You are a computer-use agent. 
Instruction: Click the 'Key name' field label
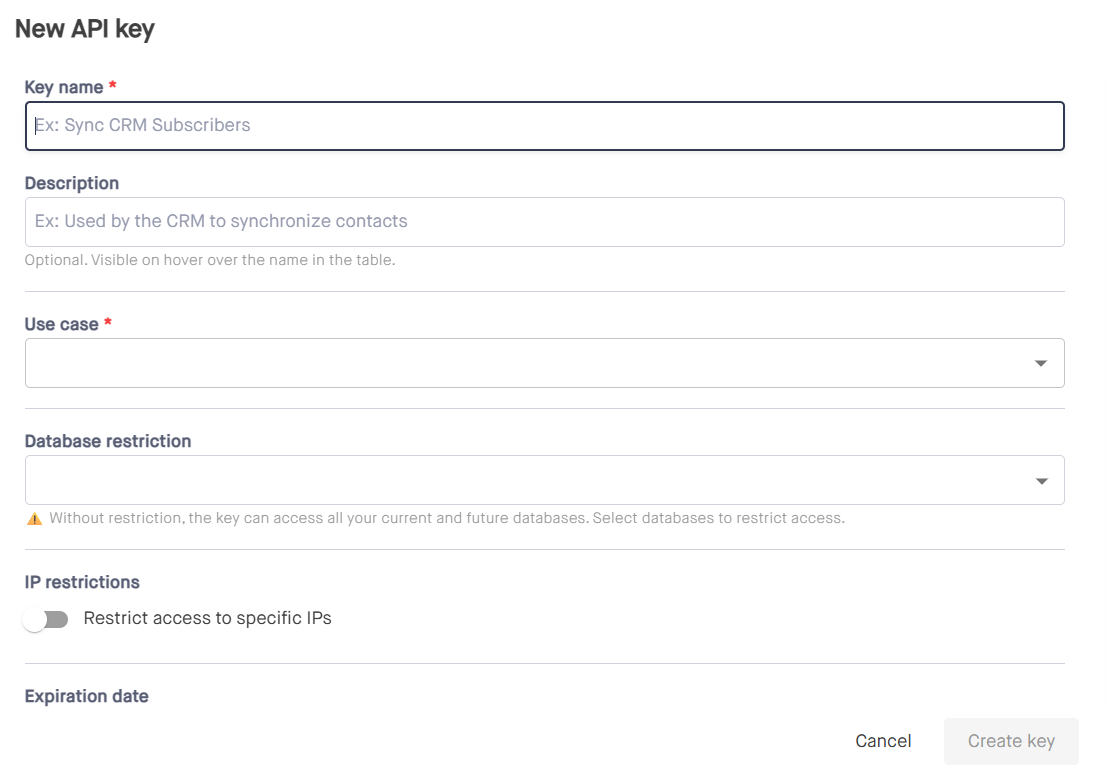coord(64,88)
